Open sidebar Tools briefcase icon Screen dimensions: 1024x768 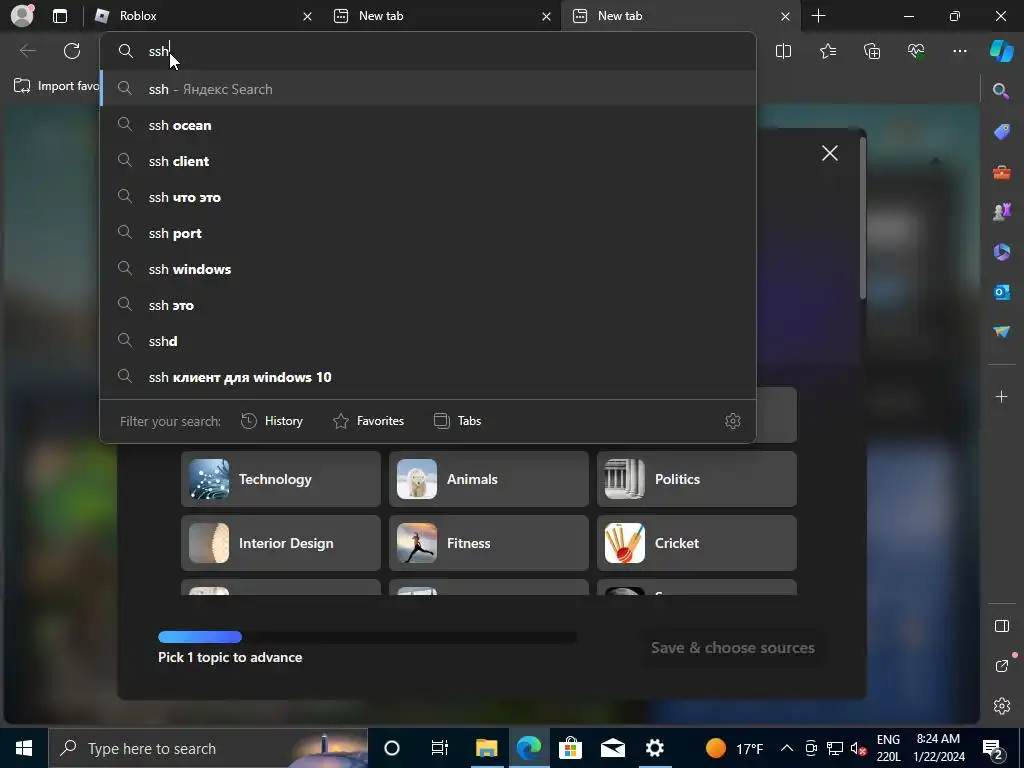[1001, 172]
